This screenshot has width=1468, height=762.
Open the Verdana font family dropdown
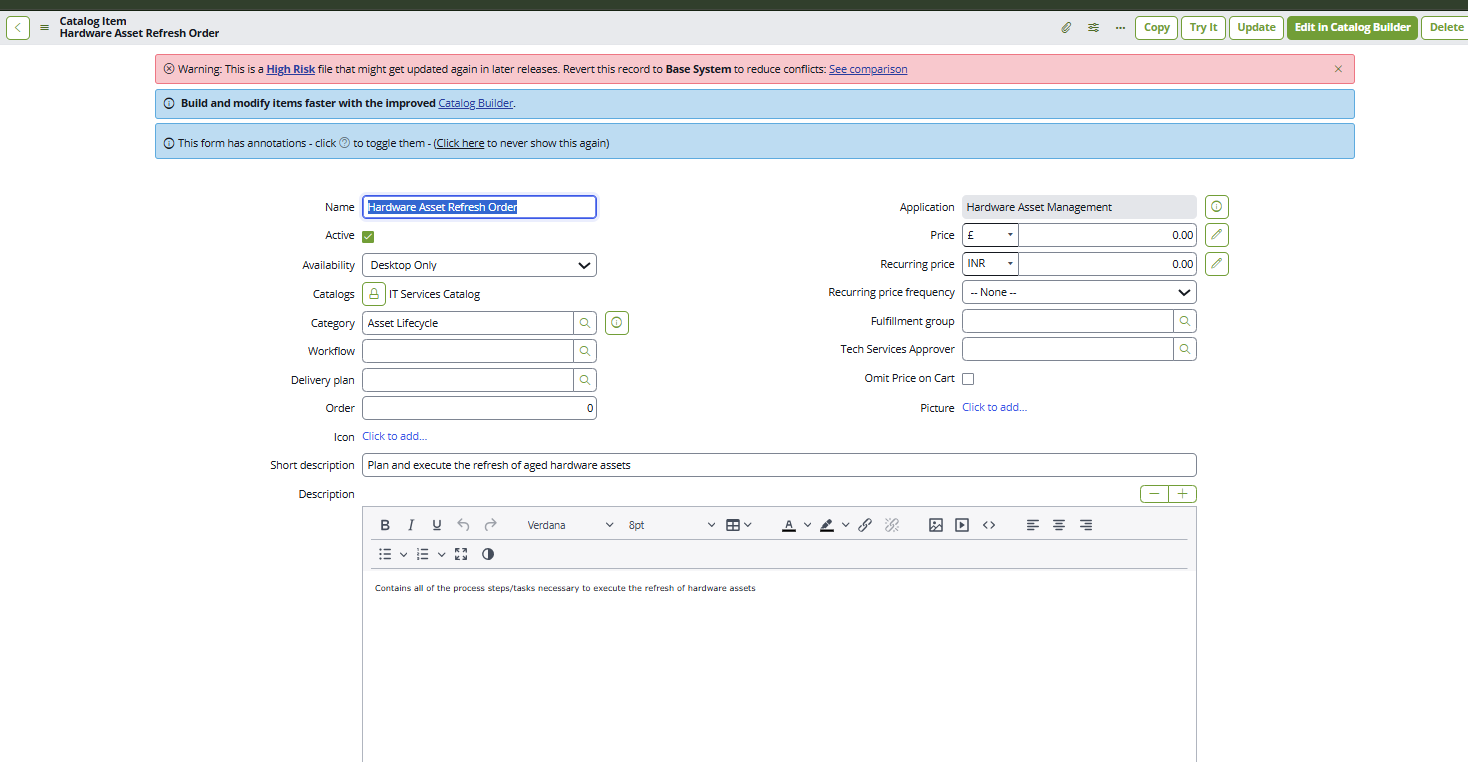(570, 525)
